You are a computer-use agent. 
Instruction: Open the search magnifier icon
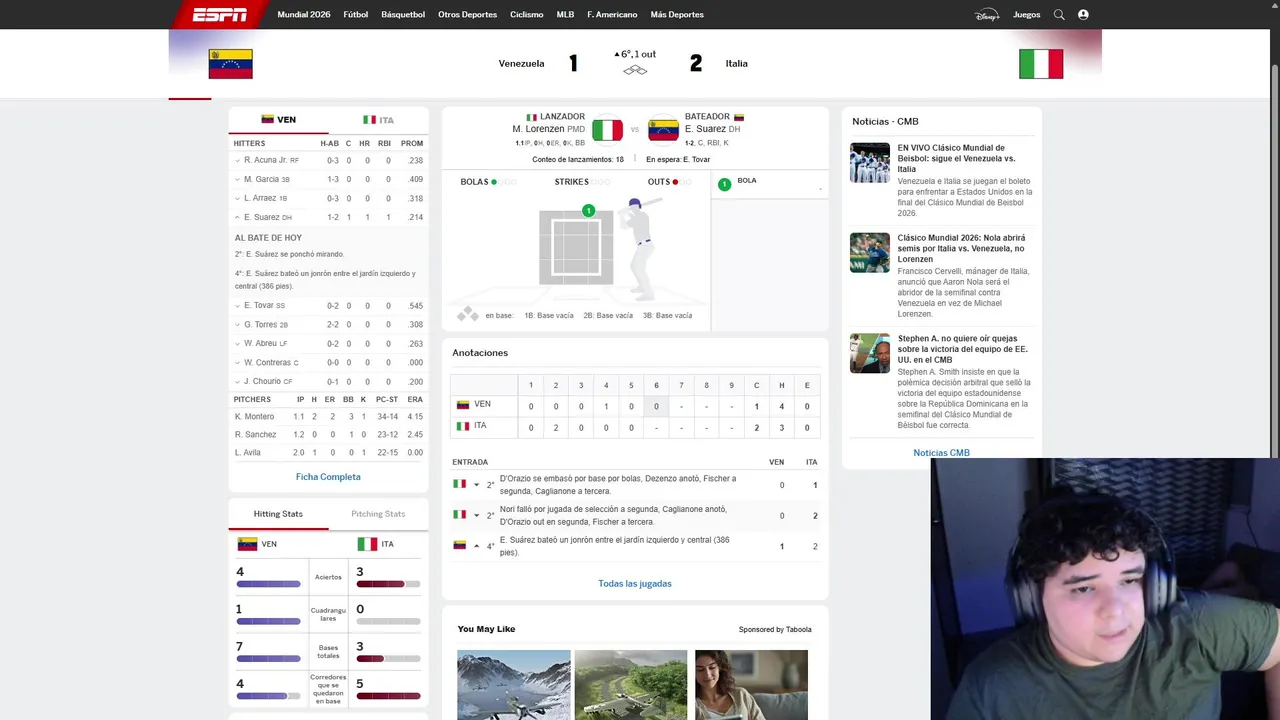pyautogui.click(x=1059, y=14)
